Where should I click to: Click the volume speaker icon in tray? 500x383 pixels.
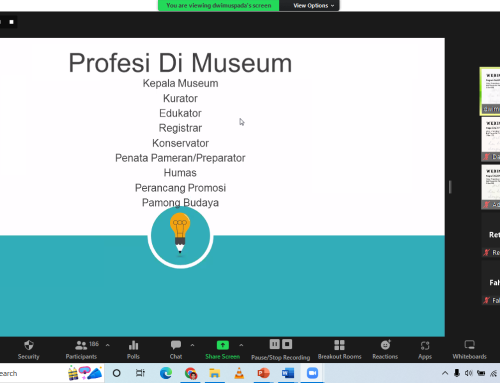click(x=469, y=373)
